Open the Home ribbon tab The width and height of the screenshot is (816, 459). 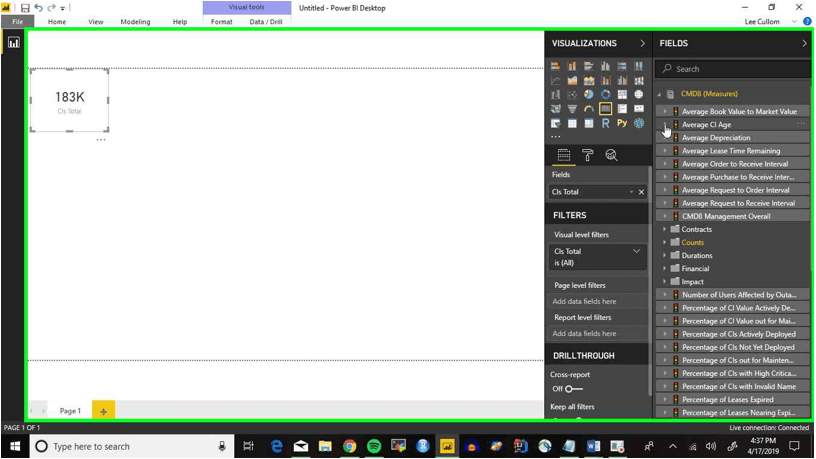(x=57, y=22)
